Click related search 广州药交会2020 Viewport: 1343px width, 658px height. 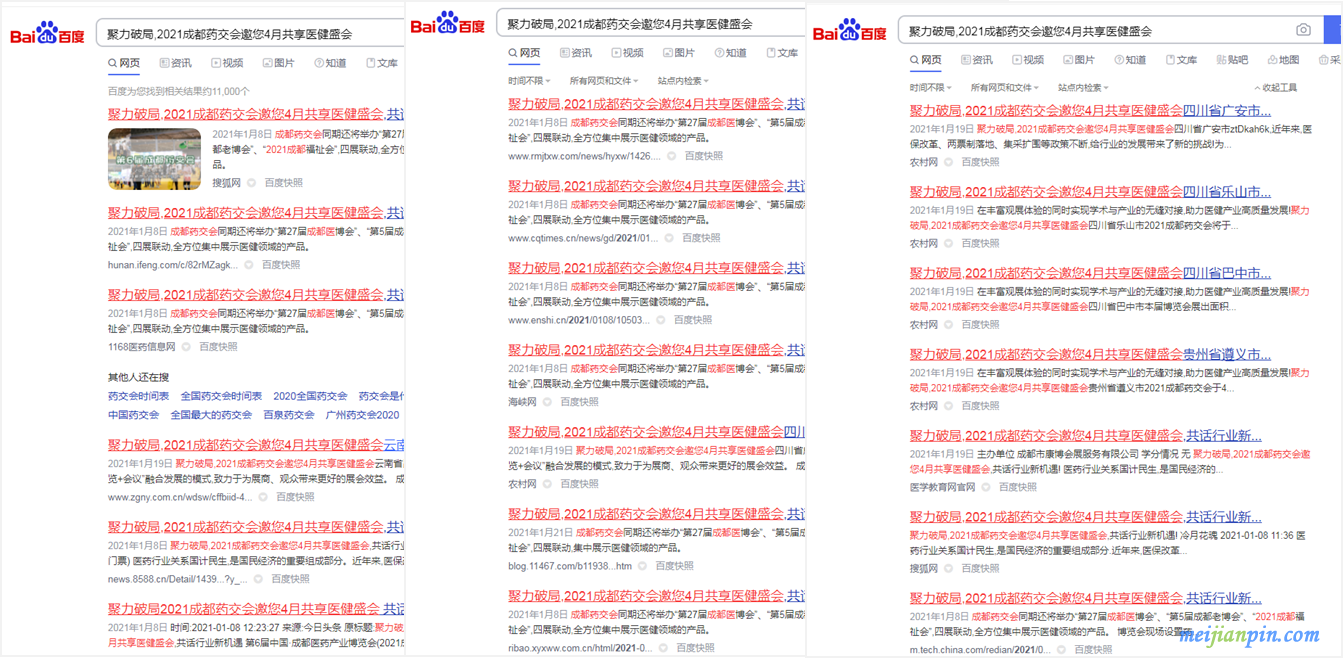362,415
